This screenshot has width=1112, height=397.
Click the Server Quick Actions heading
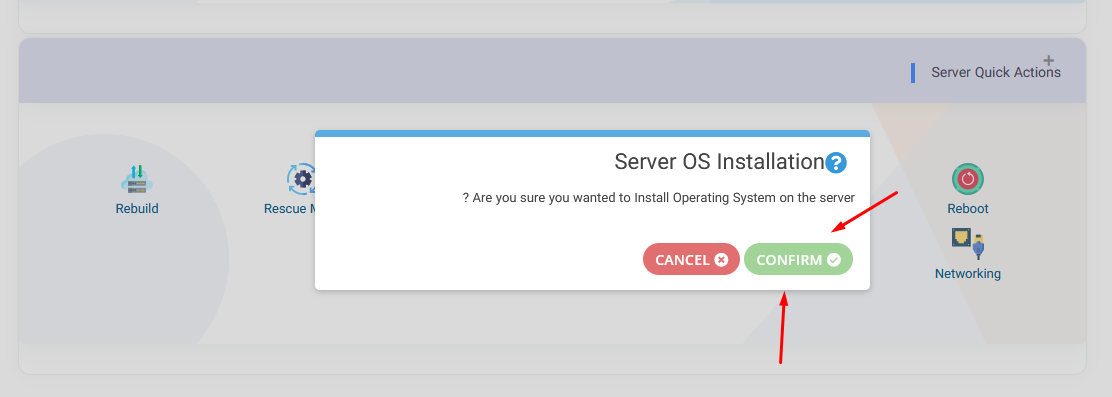coord(996,72)
